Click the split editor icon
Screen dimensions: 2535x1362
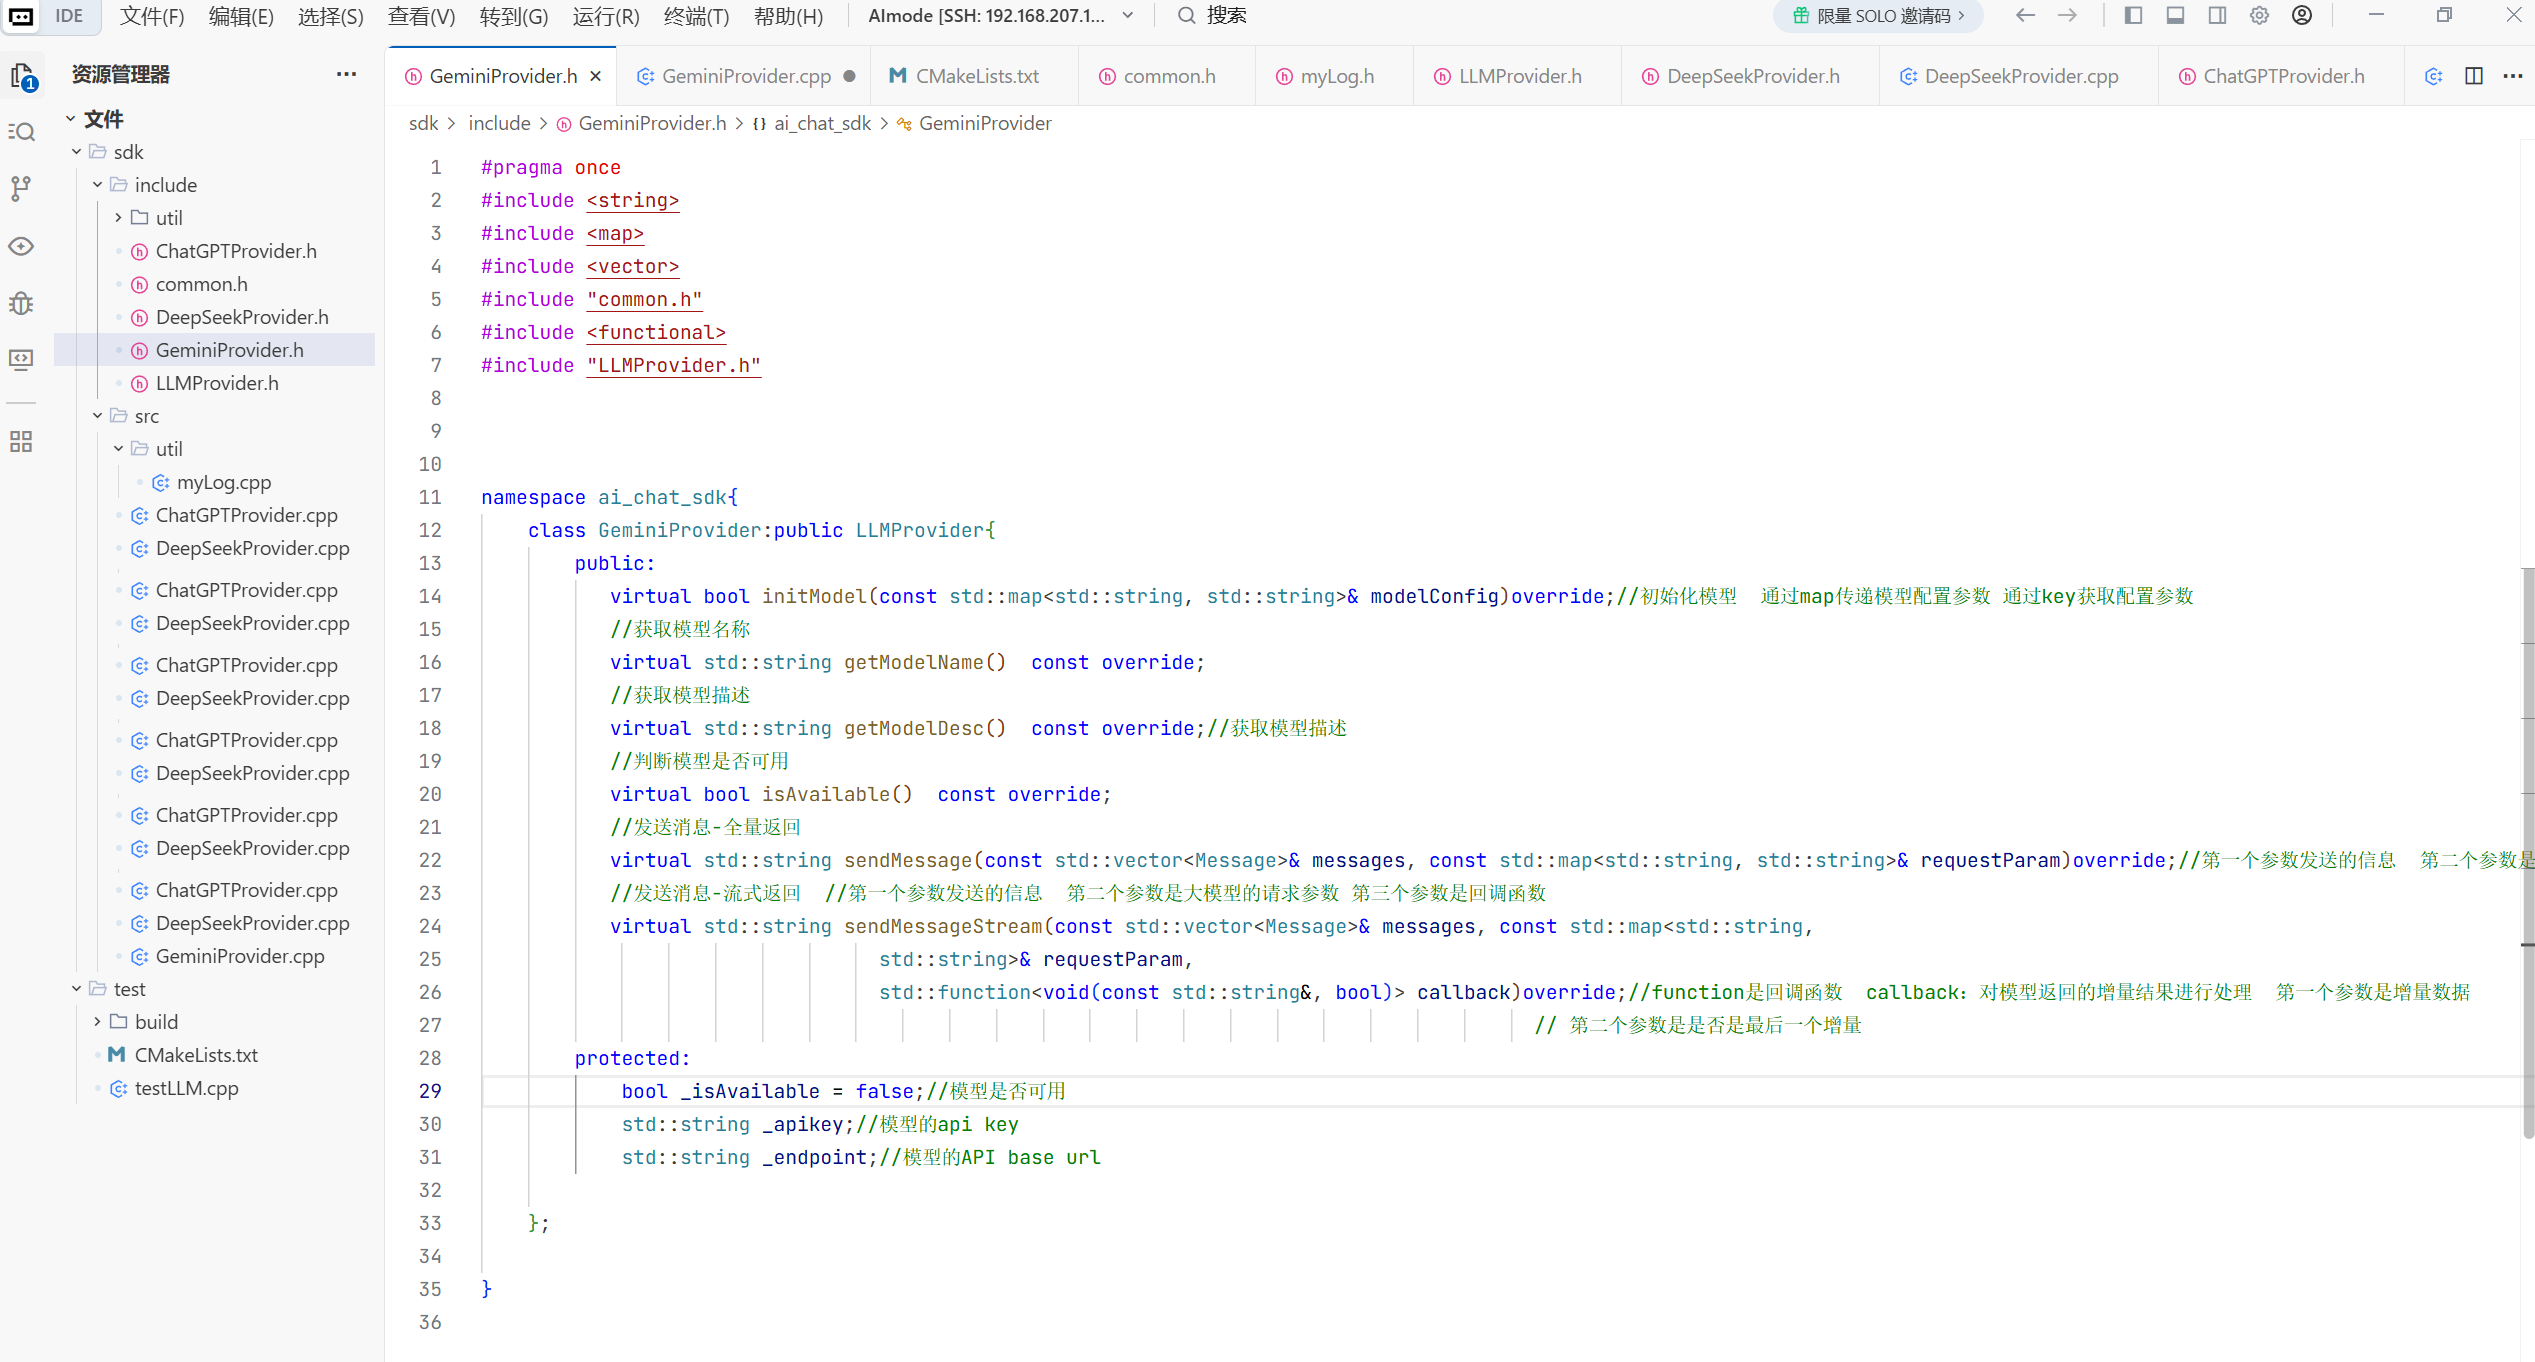[2473, 76]
